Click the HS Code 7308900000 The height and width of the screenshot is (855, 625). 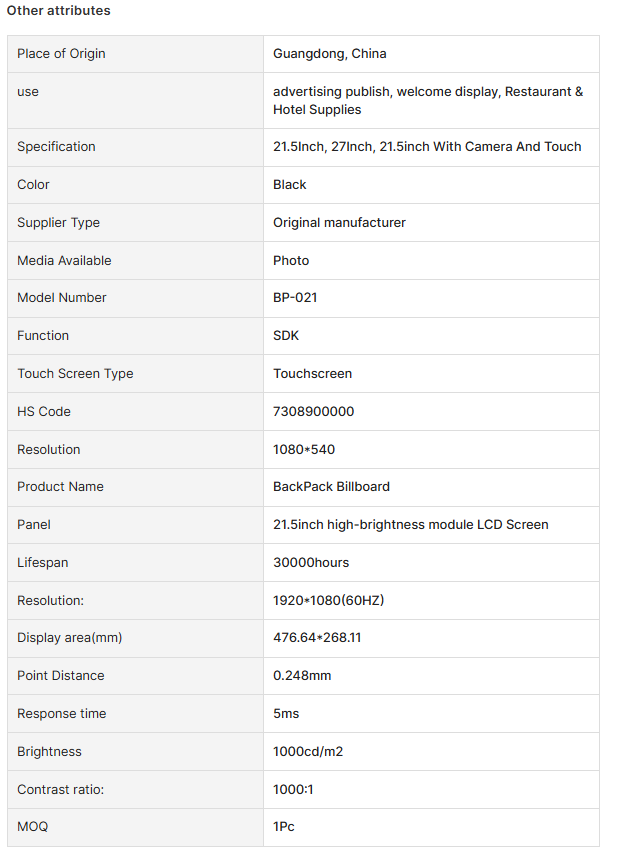(314, 412)
